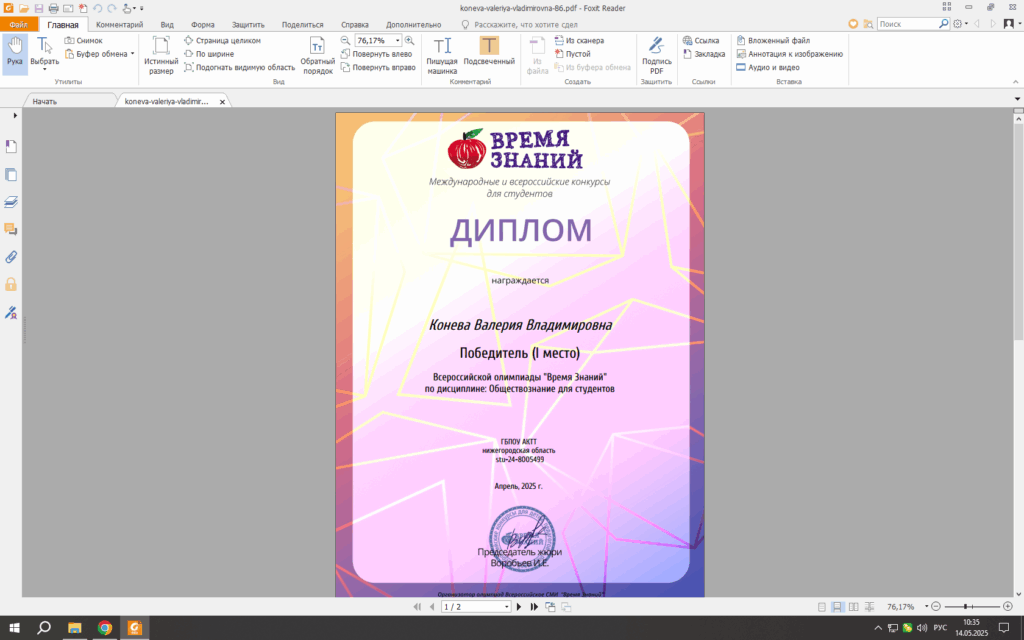Open the security lock panel in sidebar
This screenshot has height=640, width=1024.
pyautogui.click(x=11, y=284)
